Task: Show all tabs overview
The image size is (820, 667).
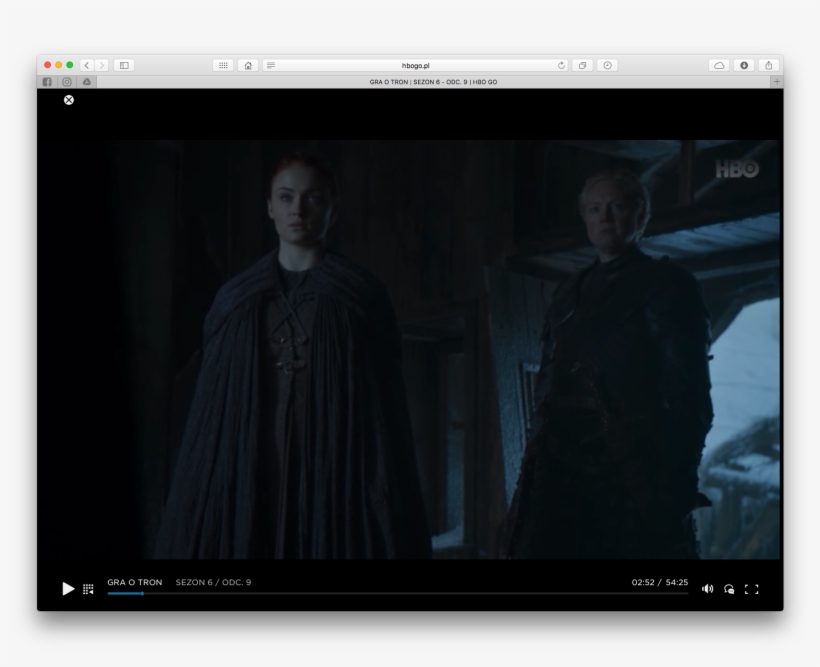Action: click(582, 65)
